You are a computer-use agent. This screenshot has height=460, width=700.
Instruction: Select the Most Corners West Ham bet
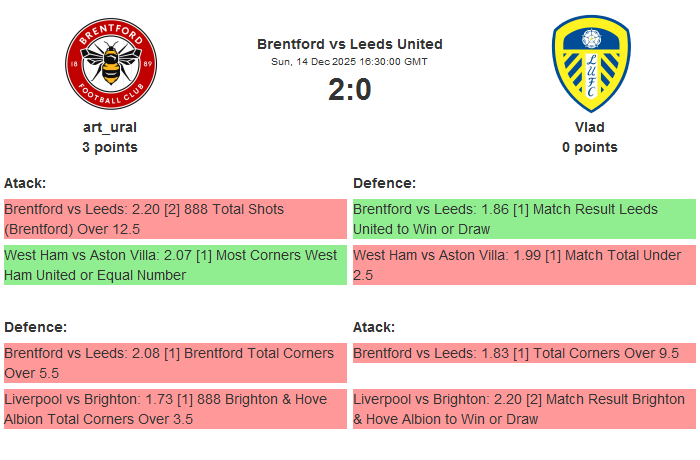click(x=175, y=265)
